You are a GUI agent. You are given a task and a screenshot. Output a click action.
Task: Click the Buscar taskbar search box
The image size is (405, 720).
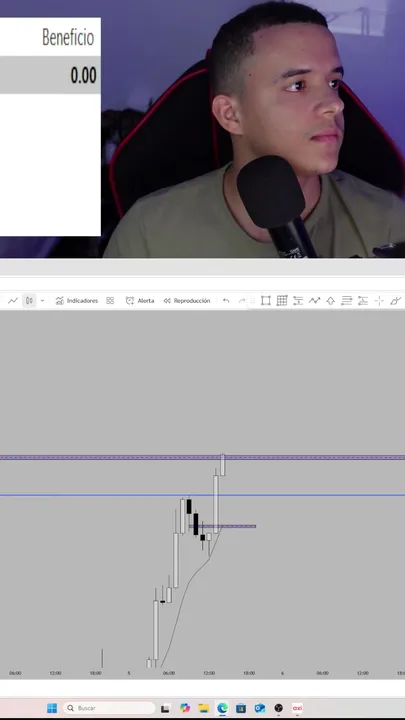click(109, 708)
